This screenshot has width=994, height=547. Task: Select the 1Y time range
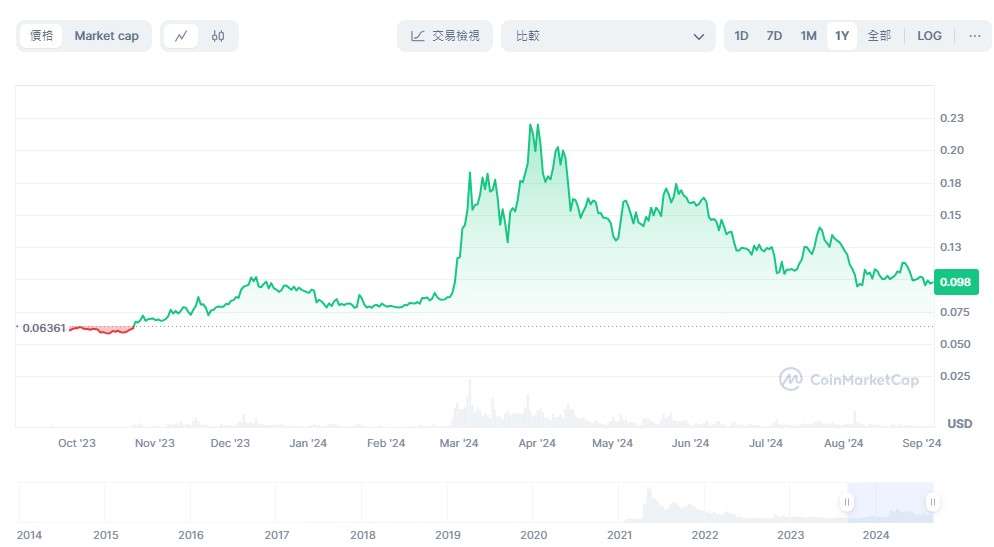tap(842, 36)
